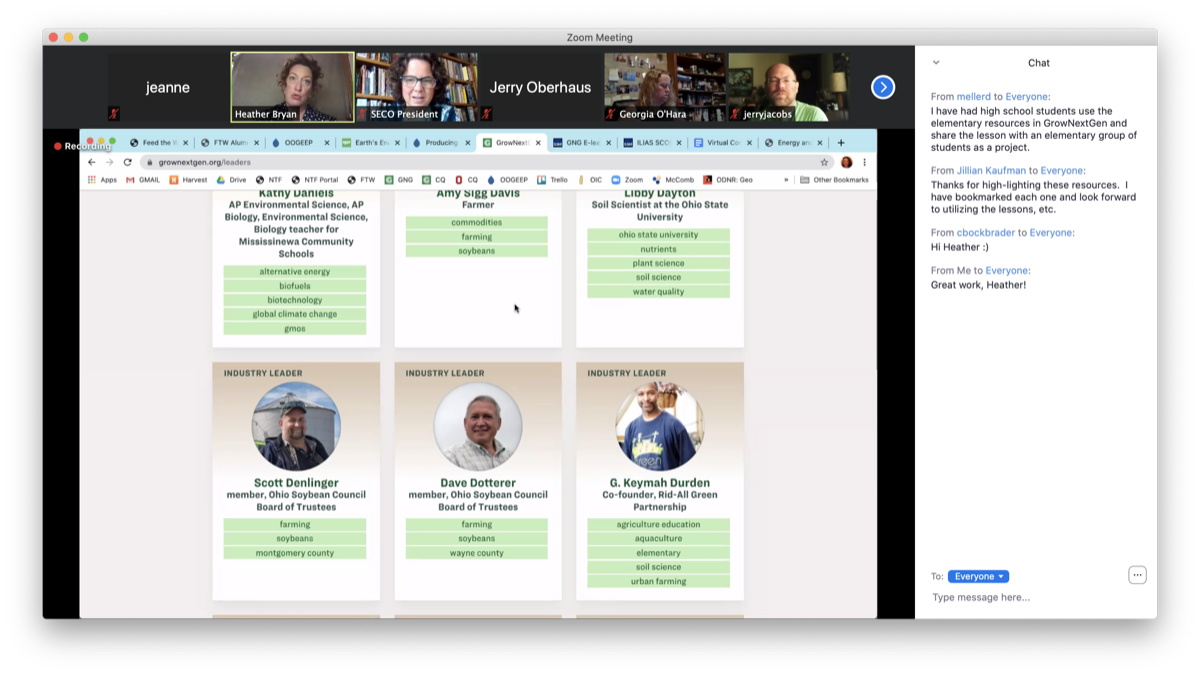The image size is (1200, 675).
Task: Click the 'urban farming' tag
Action: pos(658,581)
